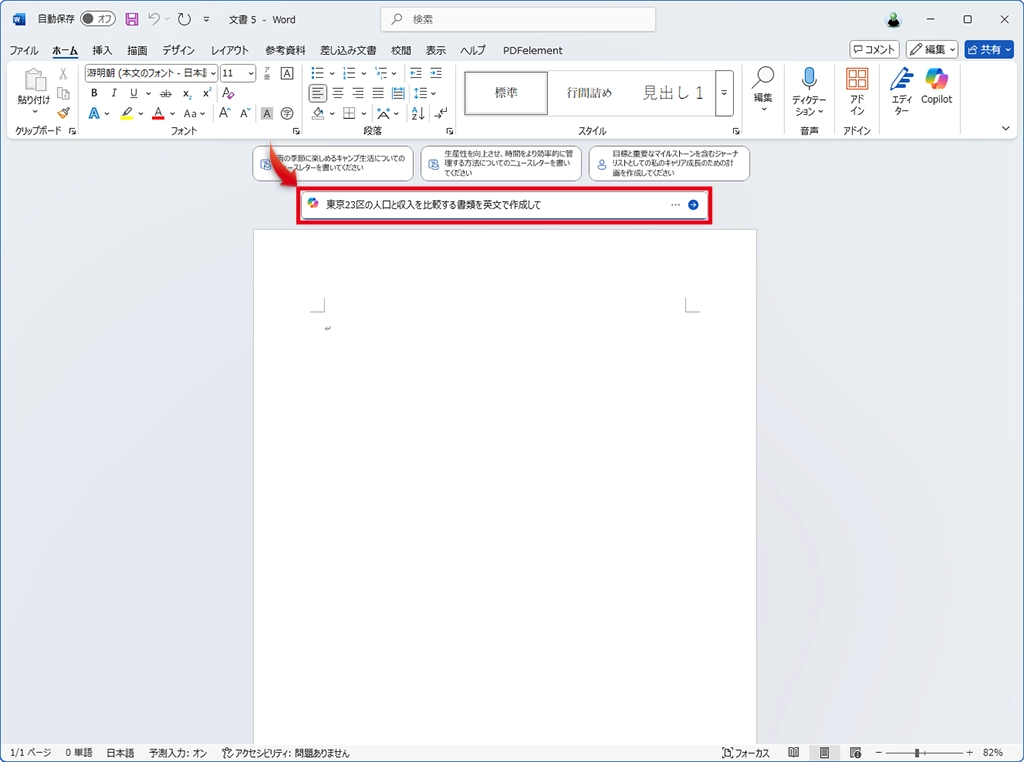Choose the productivity newsletter suggestion chip
Image resolution: width=1024 pixels, height=762 pixels.
pyautogui.click(x=501, y=163)
